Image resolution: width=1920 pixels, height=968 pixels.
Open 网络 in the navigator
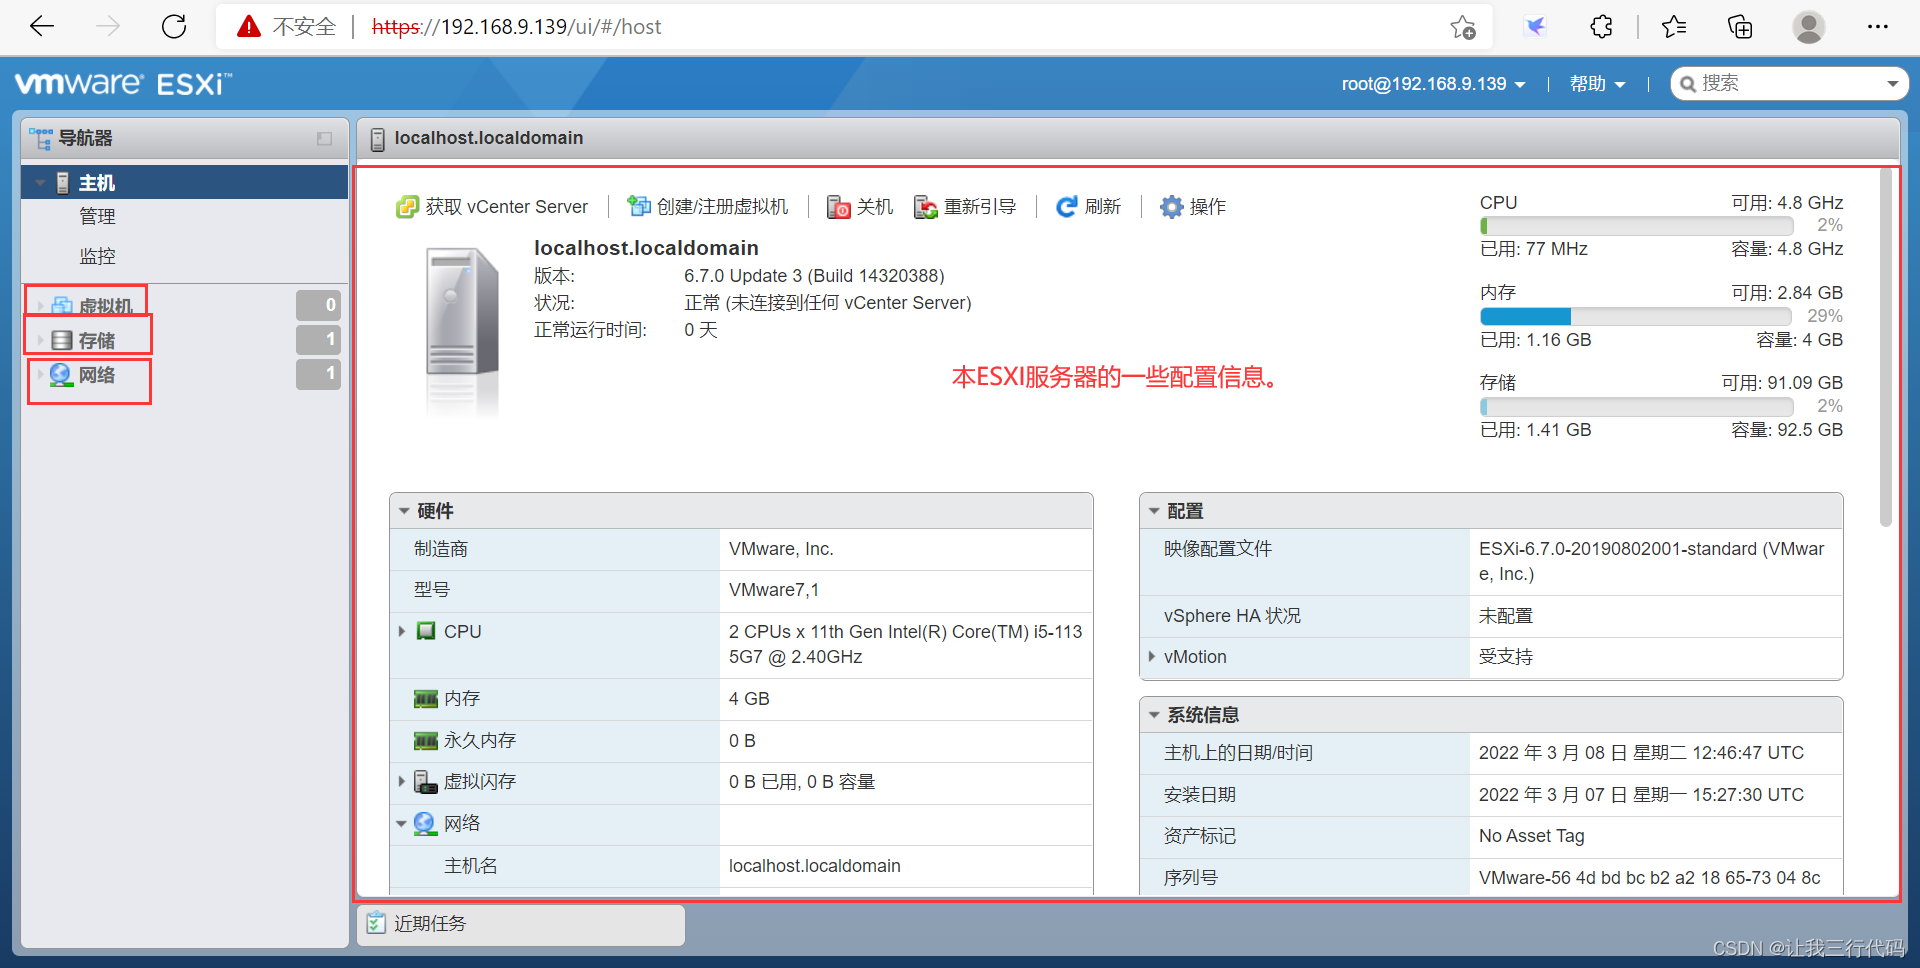tap(97, 375)
